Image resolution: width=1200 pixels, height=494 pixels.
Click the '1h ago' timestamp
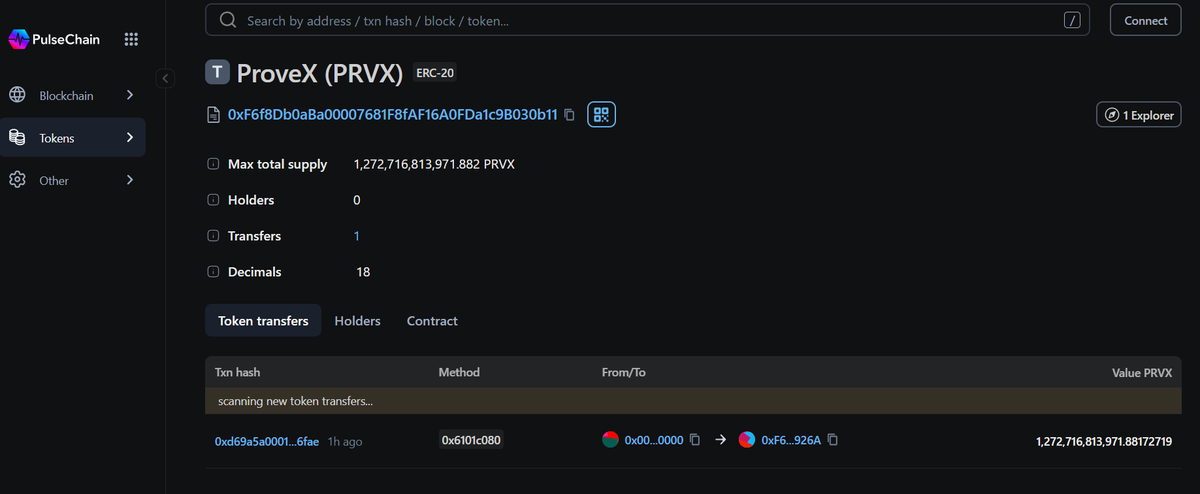(x=345, y=441)
